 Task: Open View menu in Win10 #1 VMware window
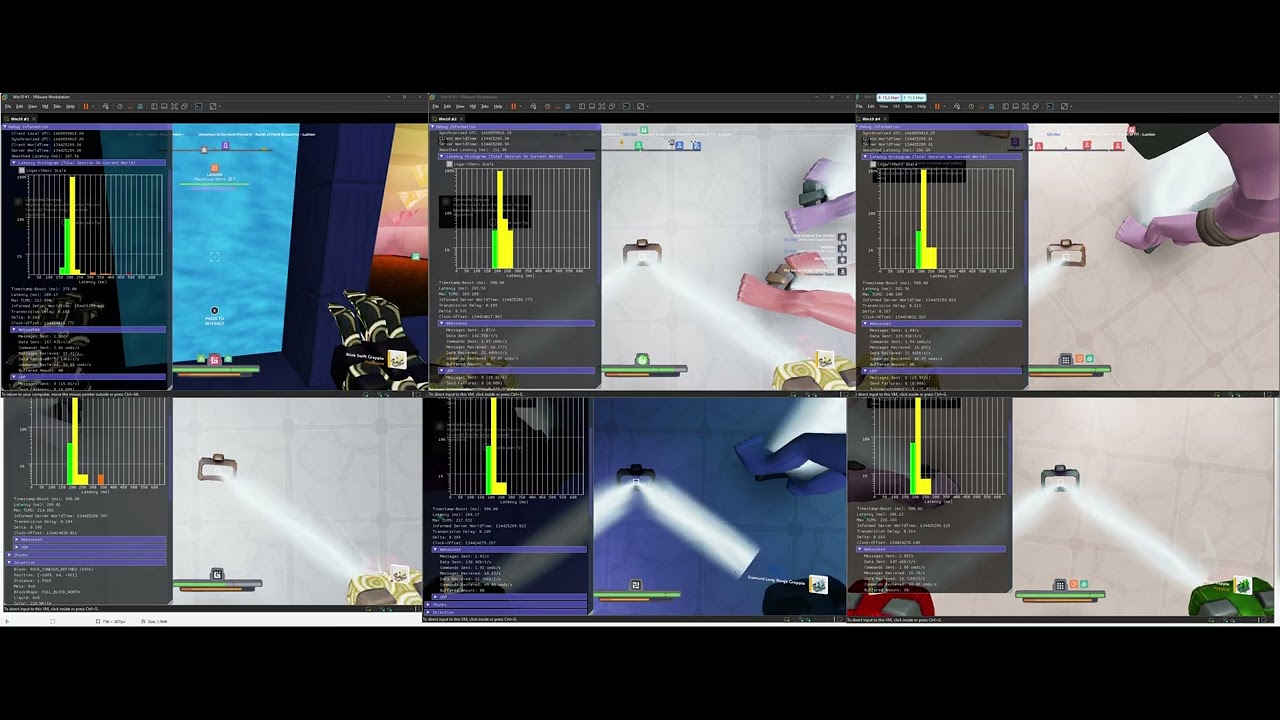click(x=32, y=106)
